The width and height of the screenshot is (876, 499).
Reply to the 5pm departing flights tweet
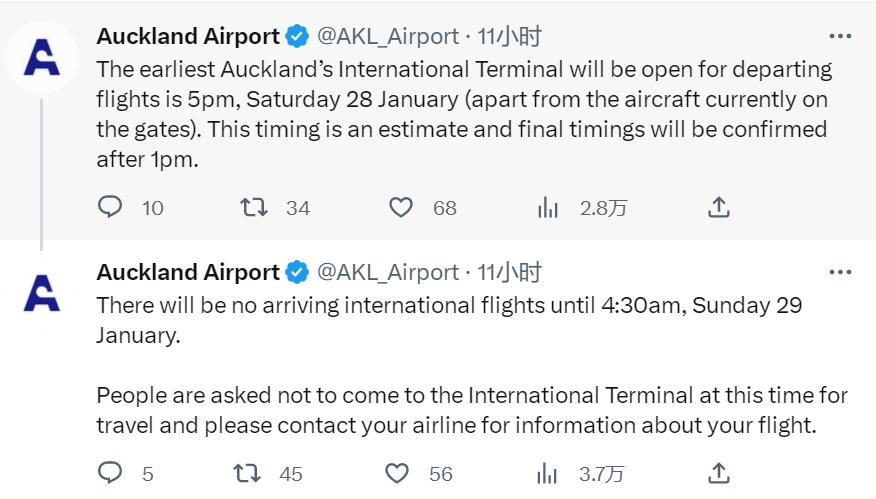coord(110,207)
